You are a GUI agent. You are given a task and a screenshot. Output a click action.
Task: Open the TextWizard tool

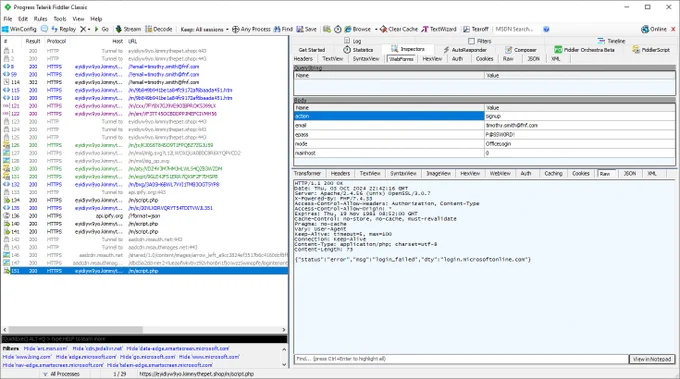coord(439,29)
